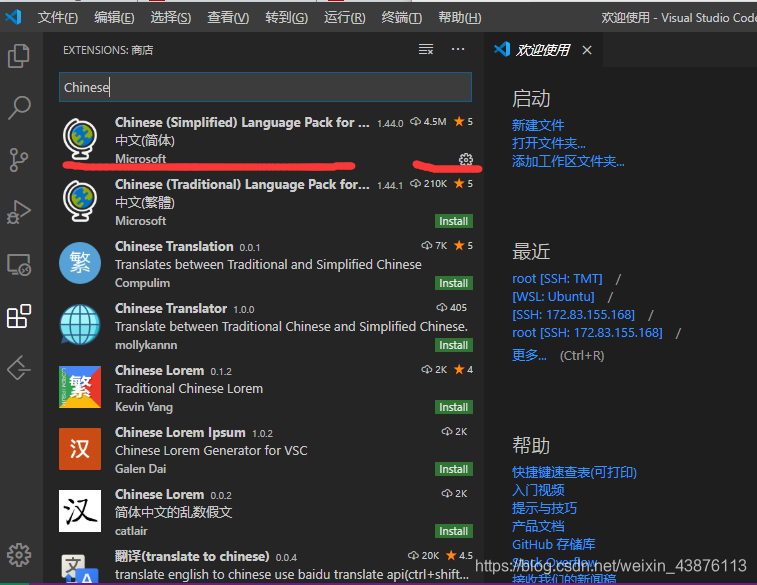
Task: Open gear for Chinese Simplified Language Pack
Action: (465, 159)
